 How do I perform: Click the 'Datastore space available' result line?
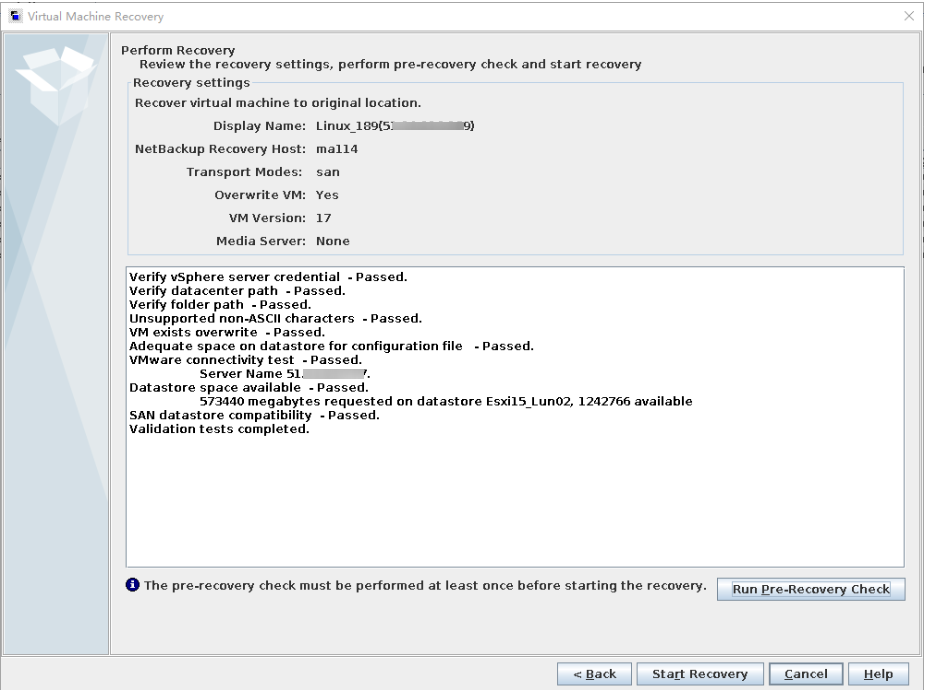click(248, 388)
